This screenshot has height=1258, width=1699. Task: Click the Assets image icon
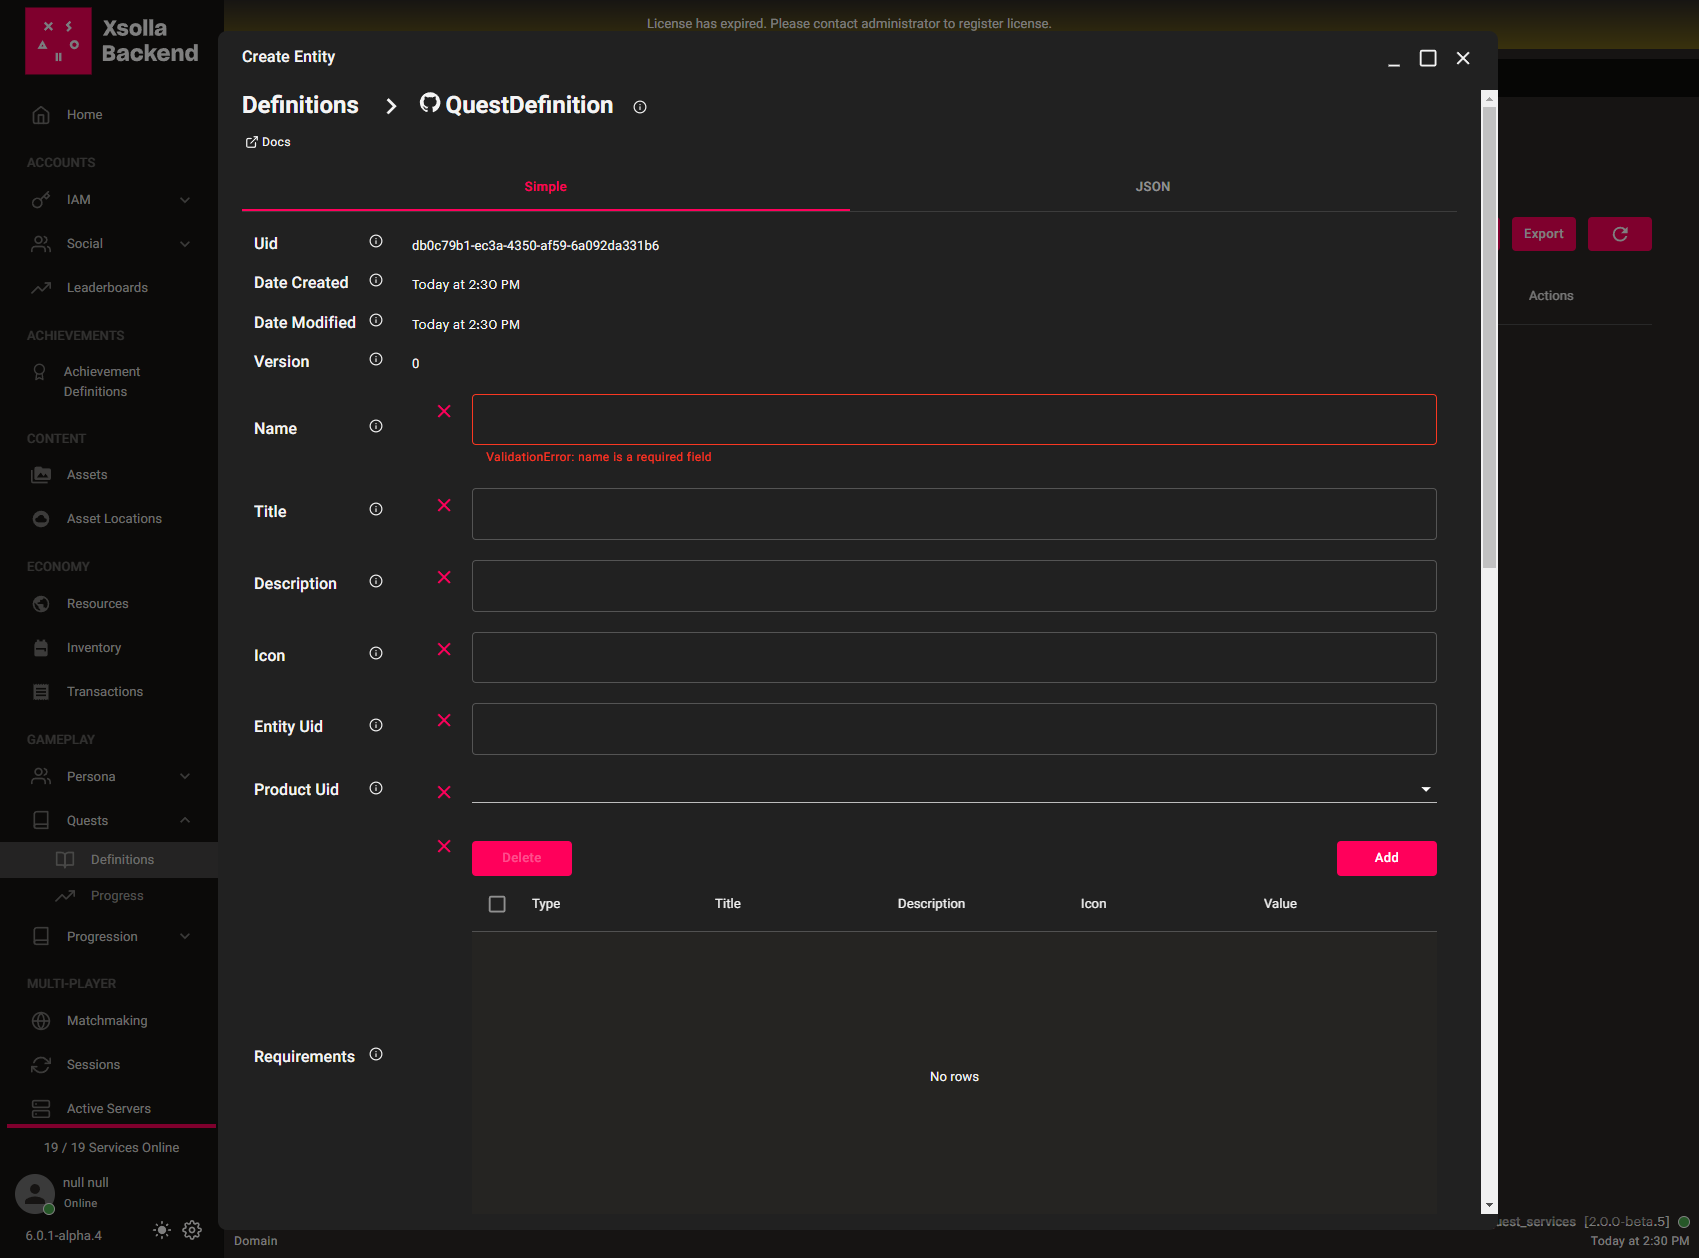(41, 475)
